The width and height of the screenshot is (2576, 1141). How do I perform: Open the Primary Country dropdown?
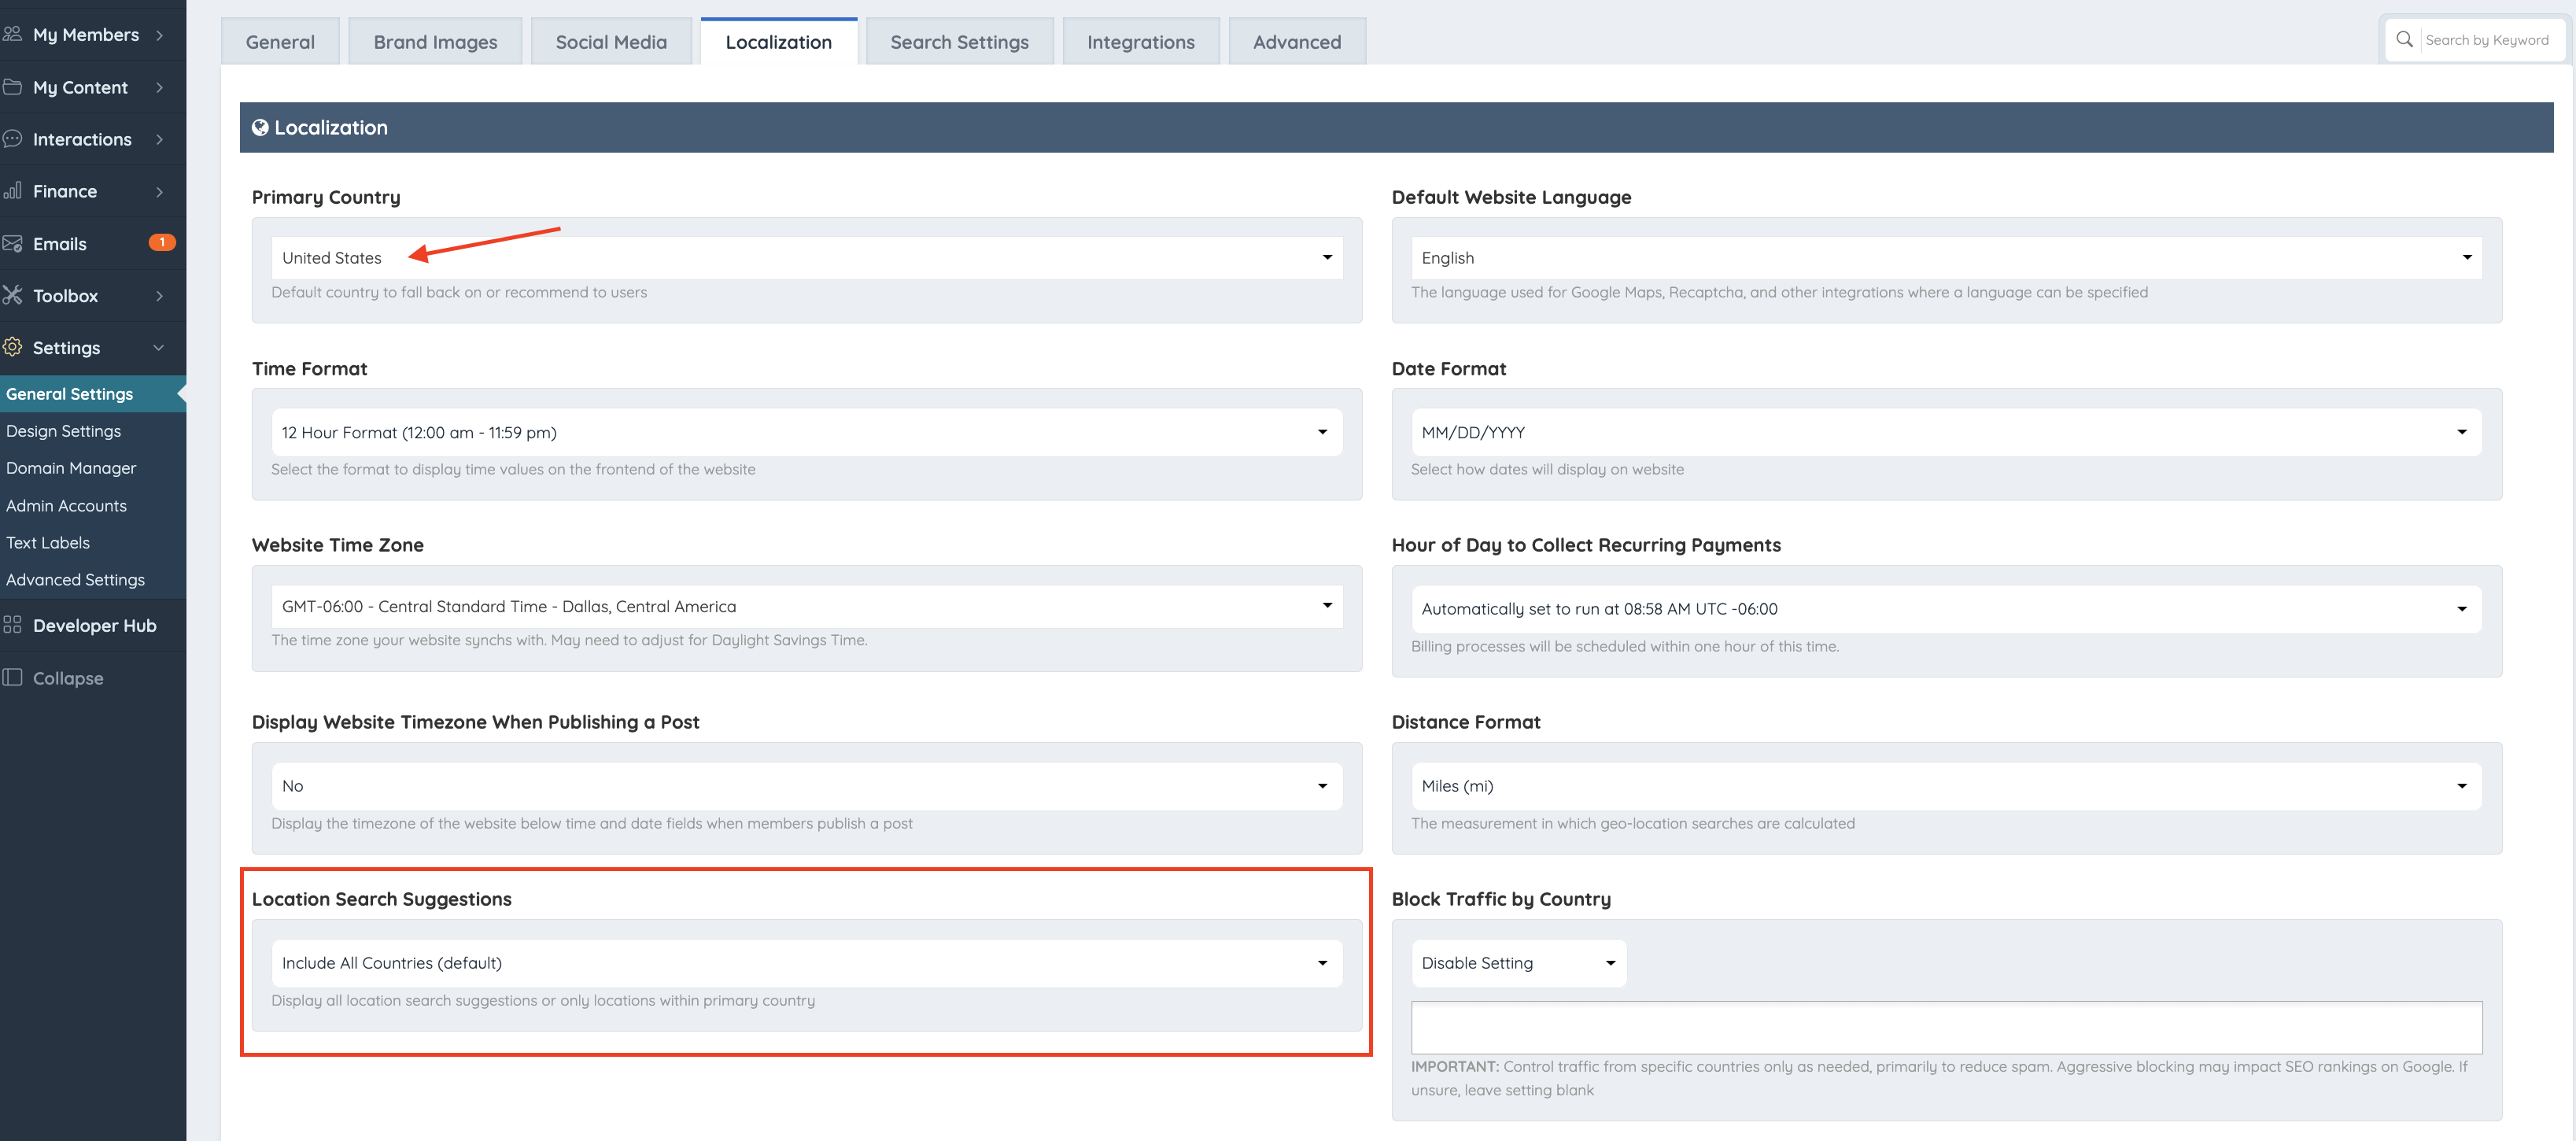click(x=806, y=258)
